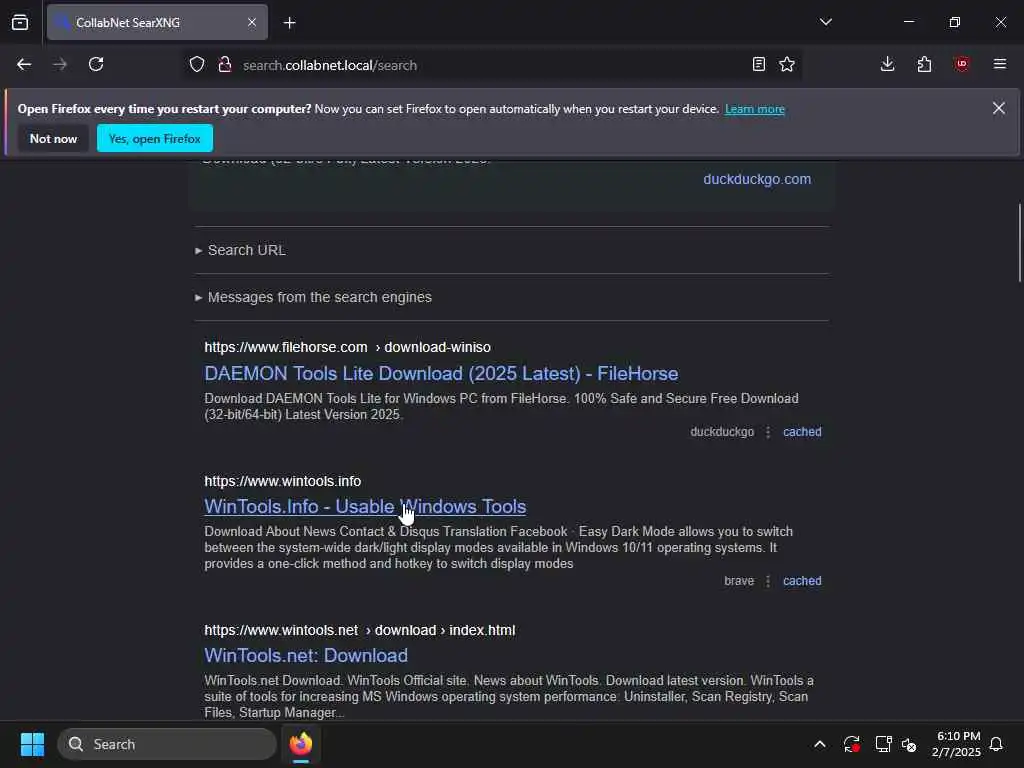Click the Not now button

click(54, 138)
